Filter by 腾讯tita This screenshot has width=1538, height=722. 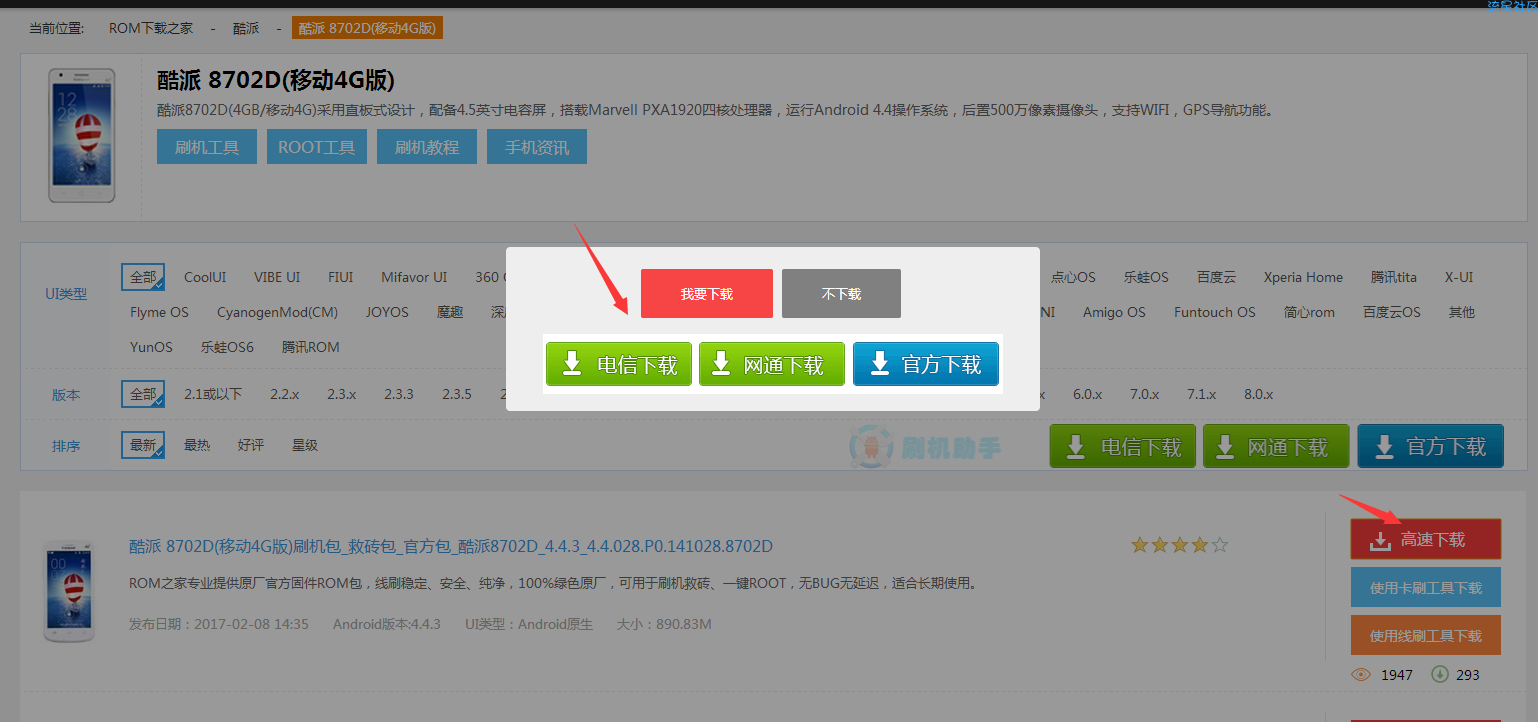pos(1394,277)
